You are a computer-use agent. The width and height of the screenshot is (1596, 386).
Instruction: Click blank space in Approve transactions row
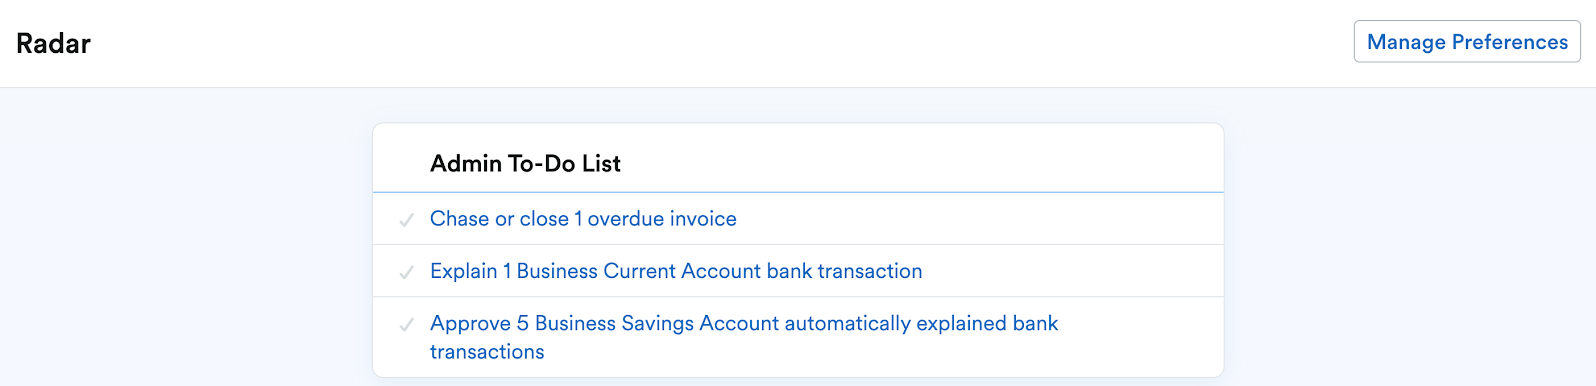[x=1140, y=337]
